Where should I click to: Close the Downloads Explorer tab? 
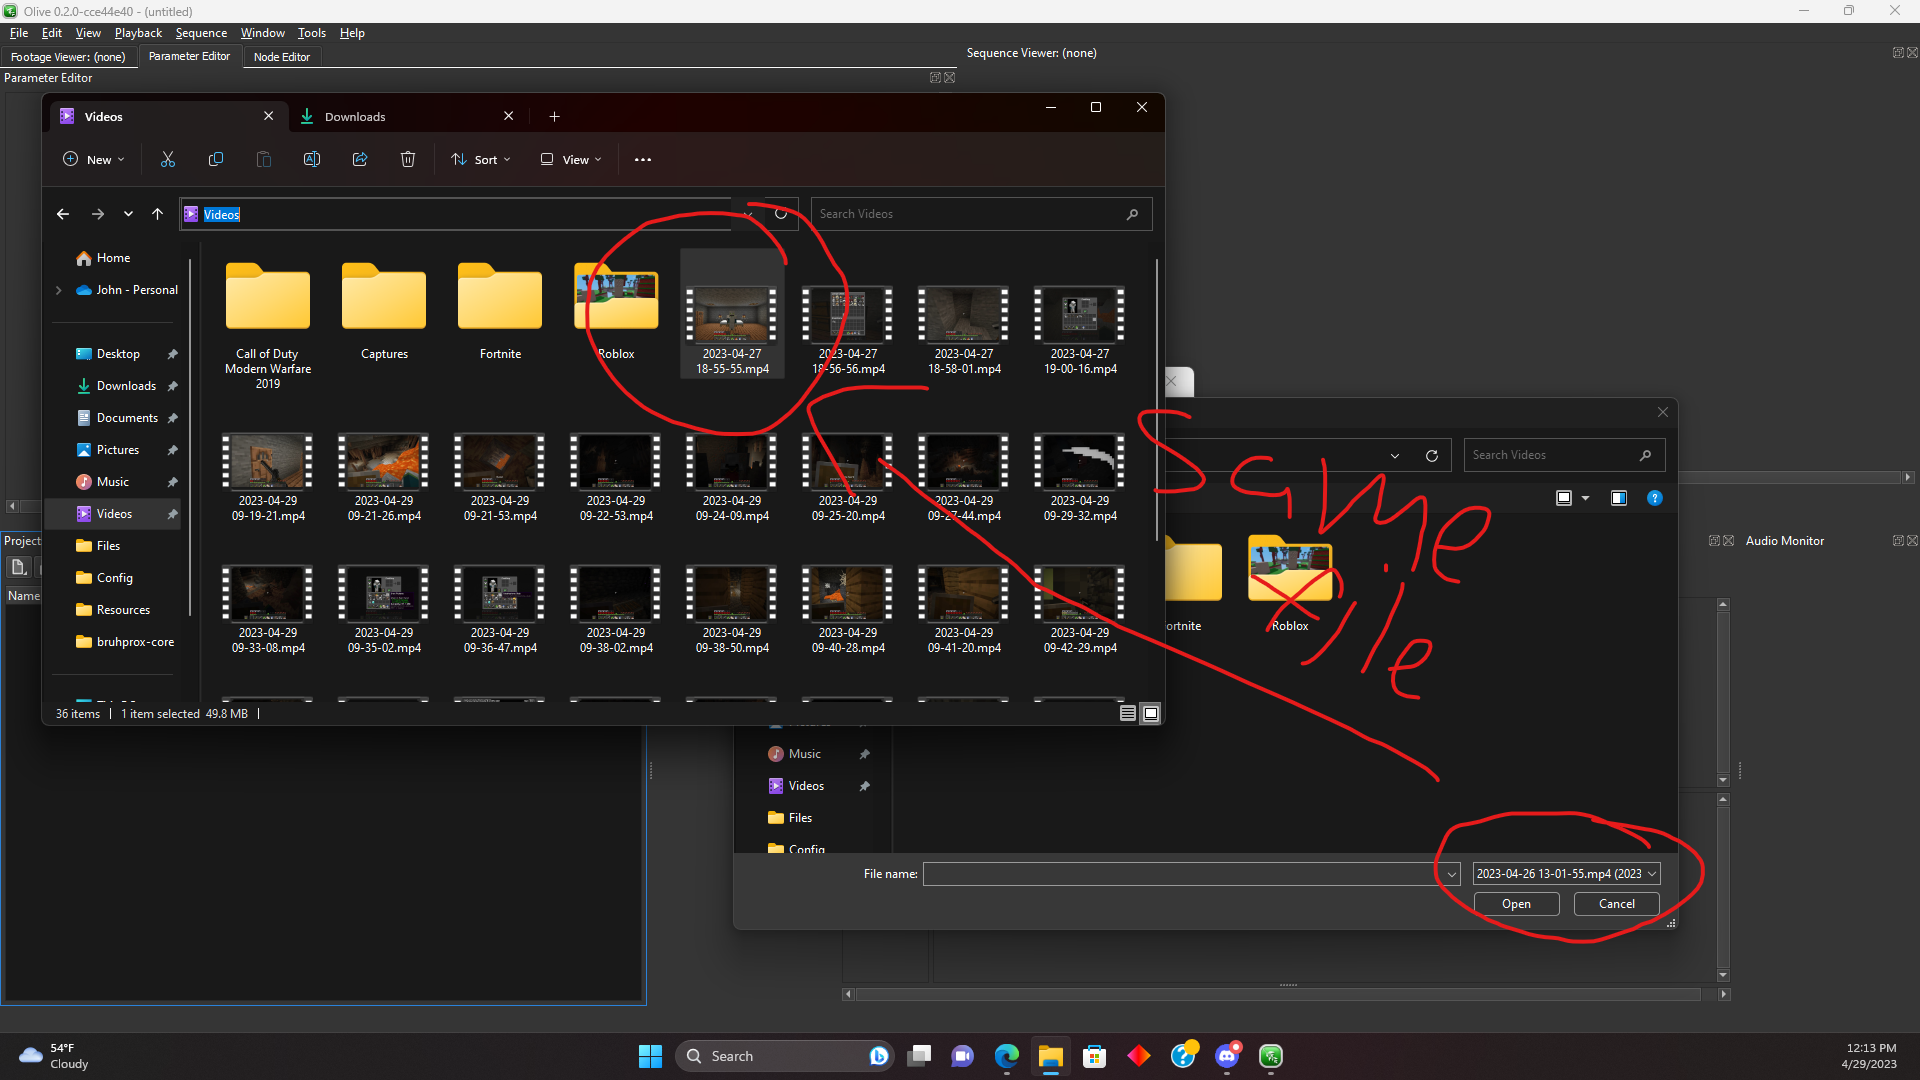point(508,116)
